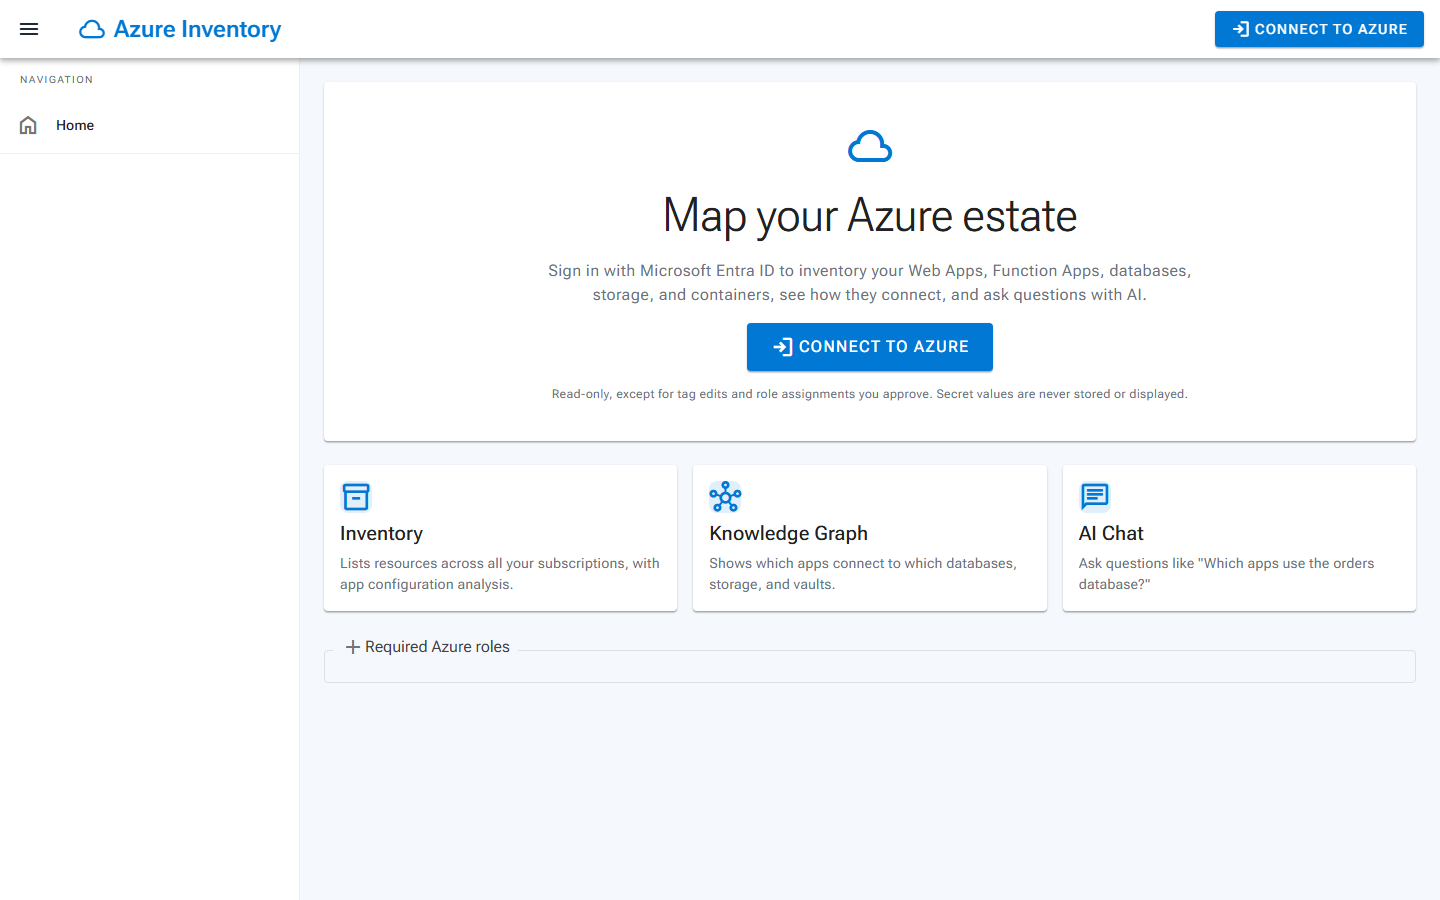Select the AI Chat card heading
This screenshot has height=900, width=1440.
click(1110, 533)
